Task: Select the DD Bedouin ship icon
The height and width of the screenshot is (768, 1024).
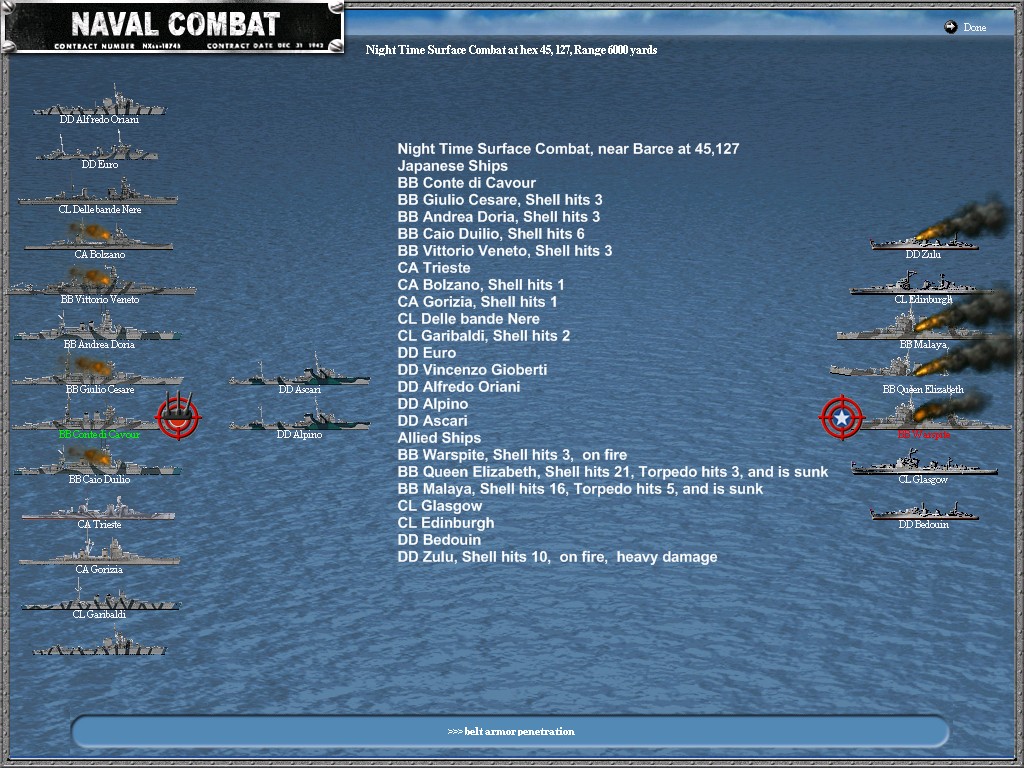Action: pos(923,510)
